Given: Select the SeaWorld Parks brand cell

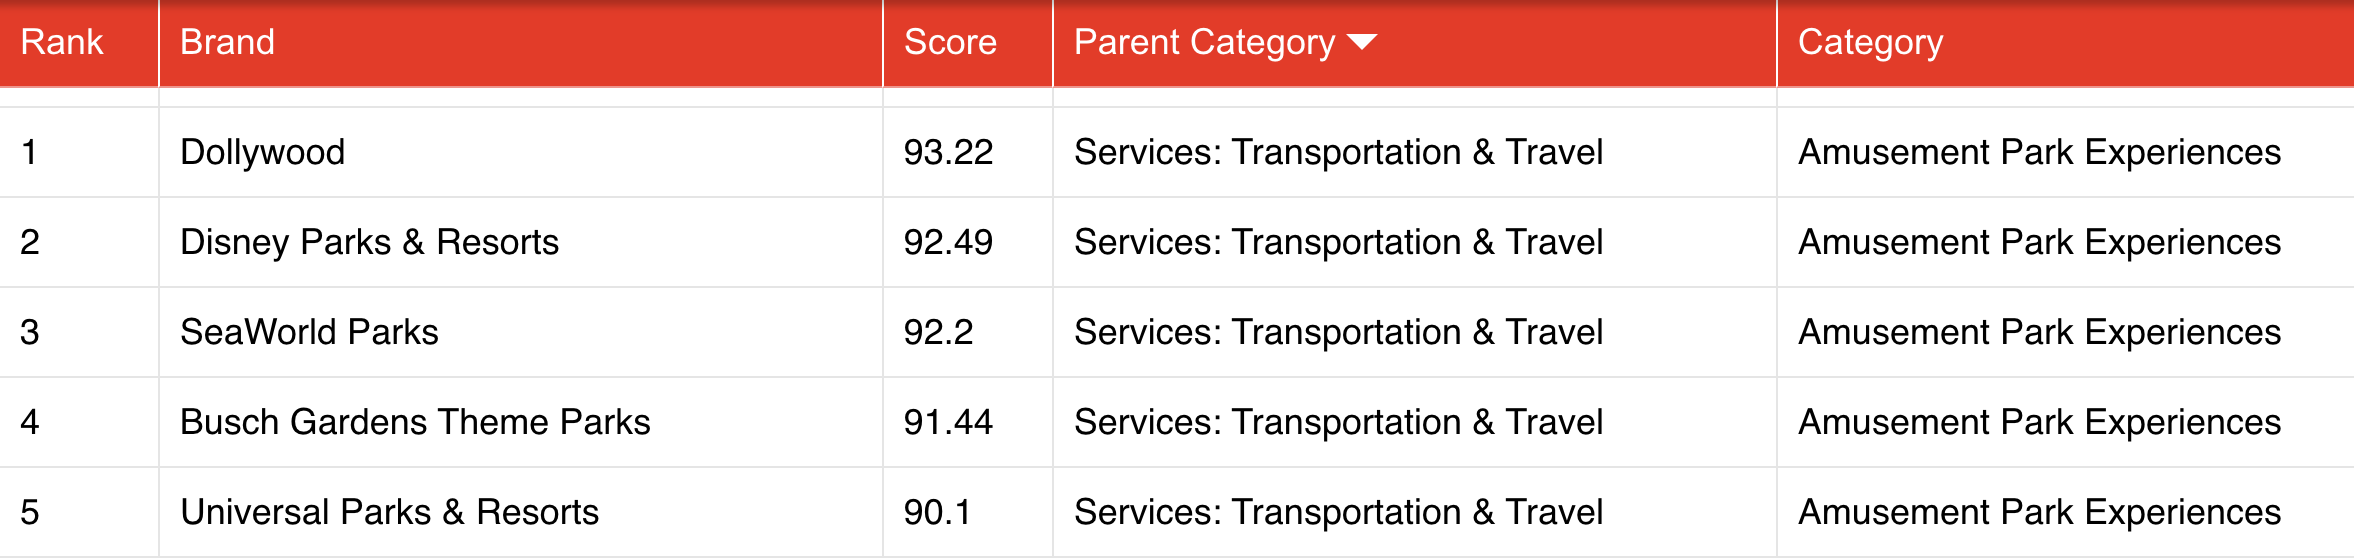Looking at the screenshot, I should click(309, 332).
